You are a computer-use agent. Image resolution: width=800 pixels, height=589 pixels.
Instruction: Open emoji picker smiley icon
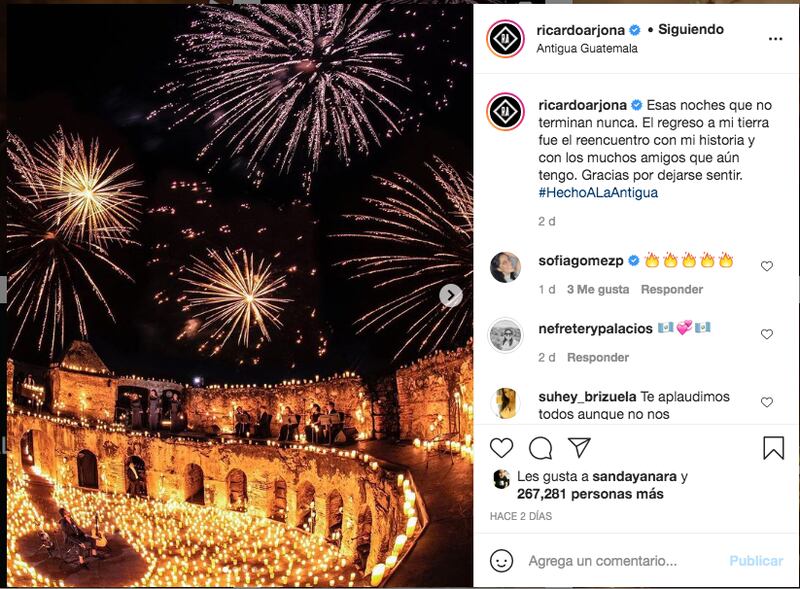(x=502, y=560)
